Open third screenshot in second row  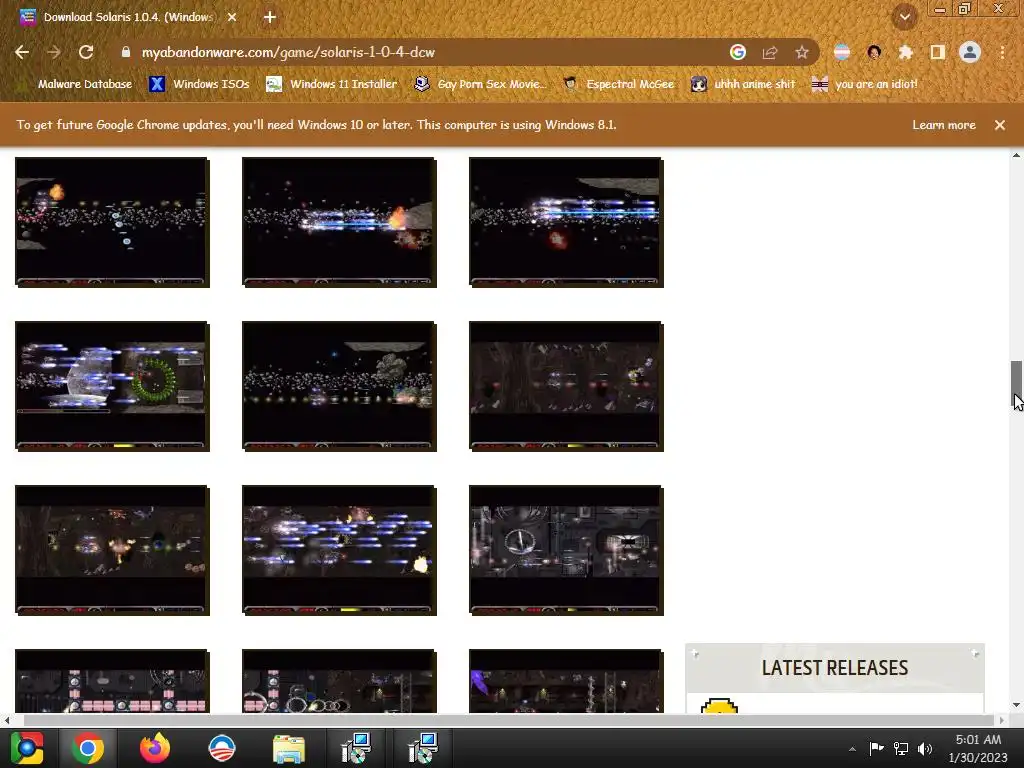pos(566,386)
